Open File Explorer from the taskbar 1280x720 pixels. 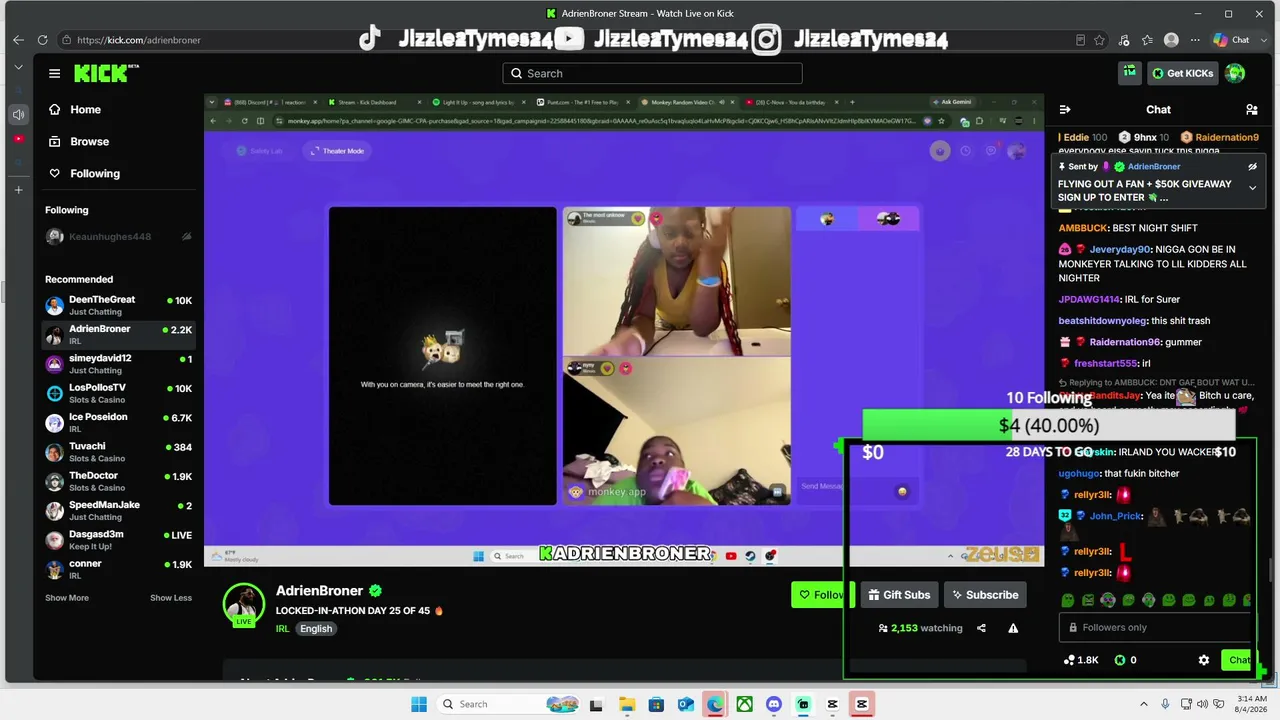(x=626, y=704)
